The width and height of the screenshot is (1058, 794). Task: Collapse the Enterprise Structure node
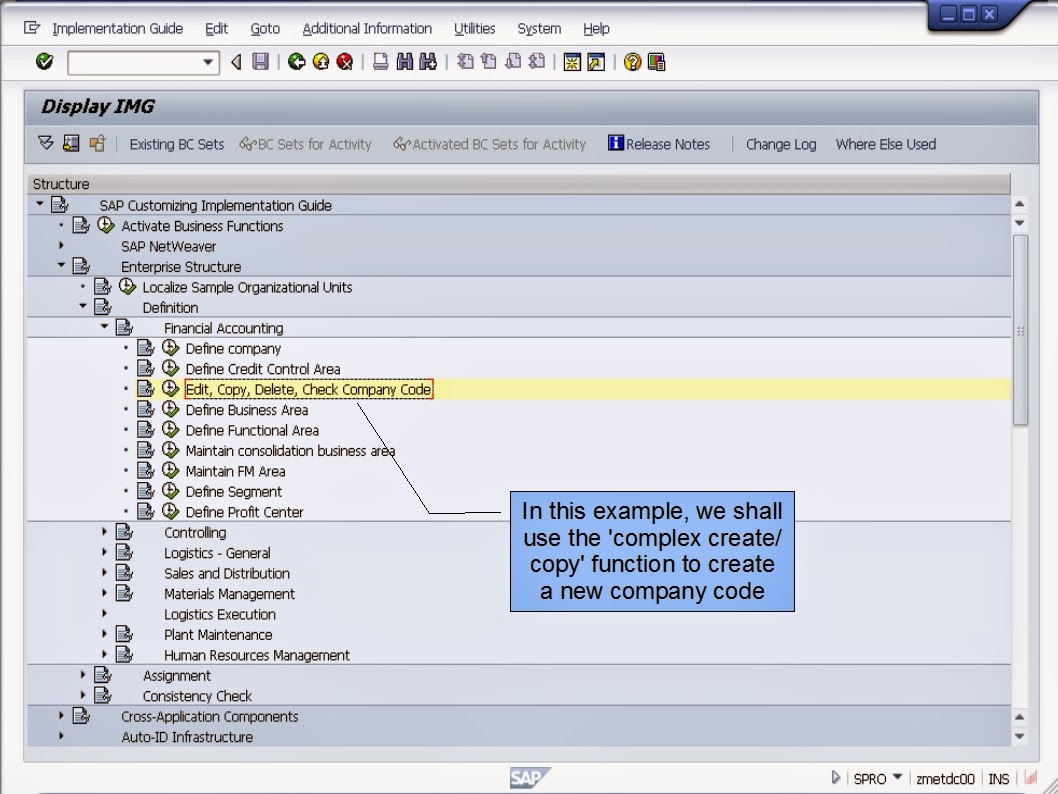(x=61, y=265)
